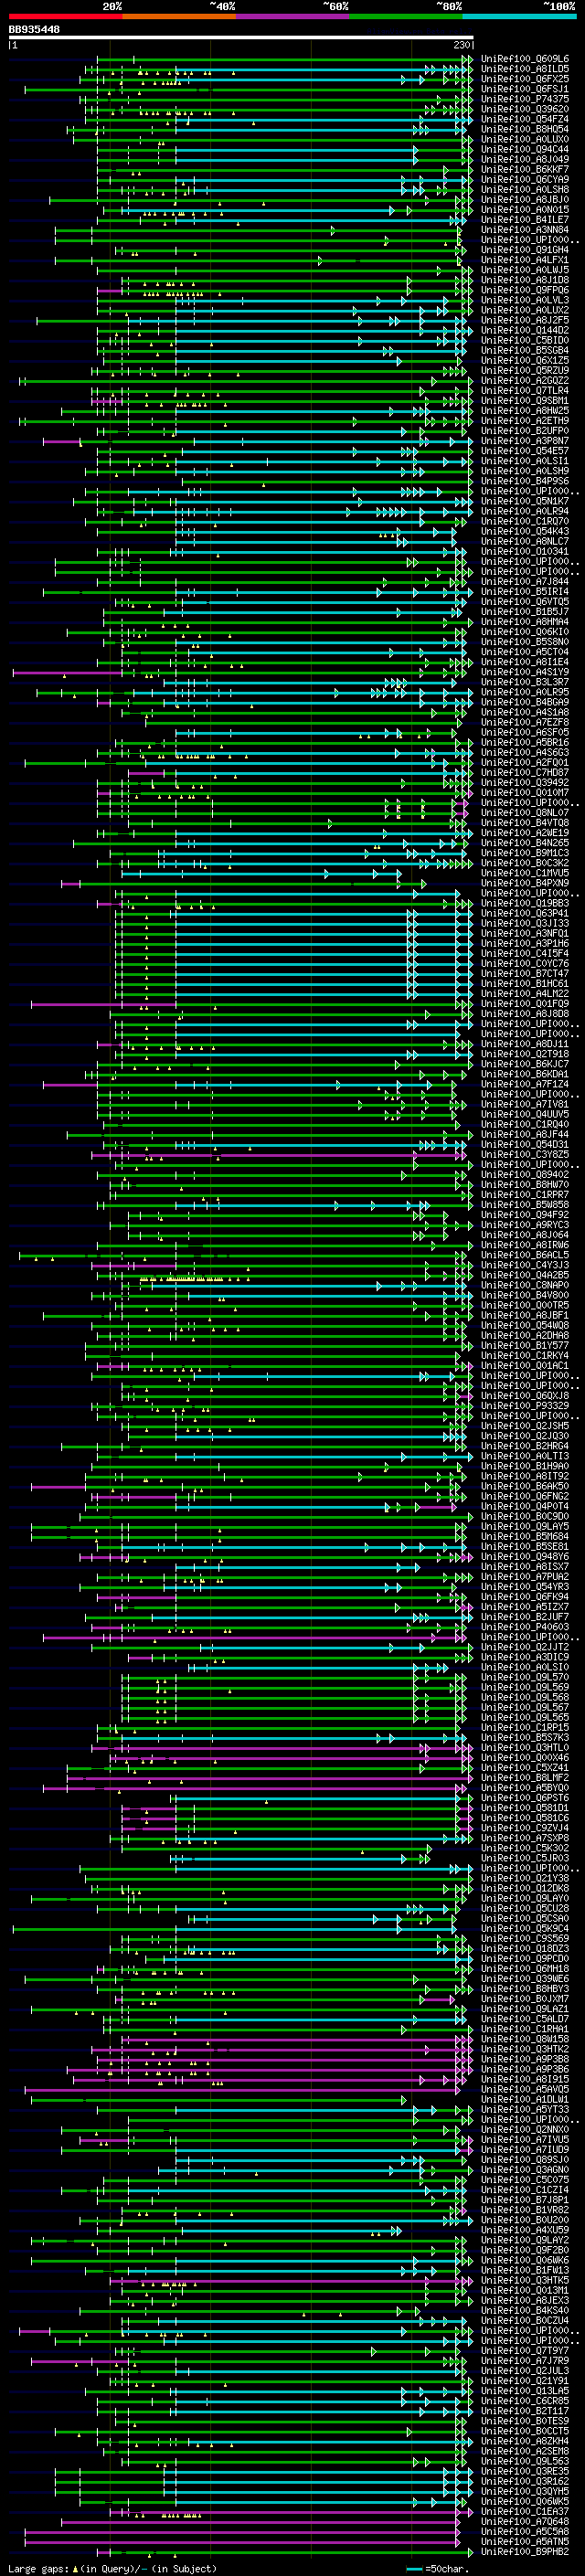
Task: Select hit UniRef100_A8ILD5
Action: [x=525, y=69]
